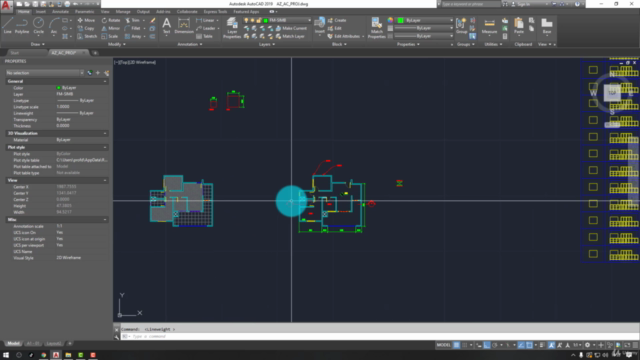Image resolution: width=640 pixels, height=360 pixels.
Task: Switch to the Parametric ribbon tab
Action: coord(84,12)
